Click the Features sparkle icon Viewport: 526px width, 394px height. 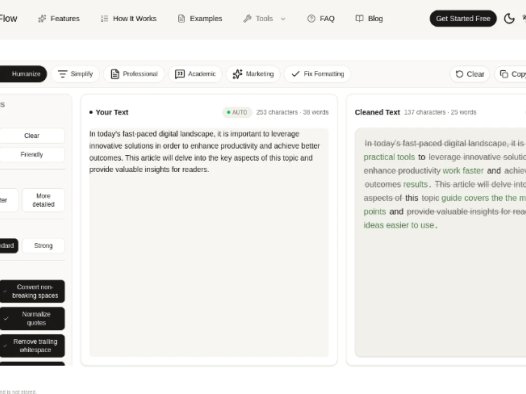[42, 18]
